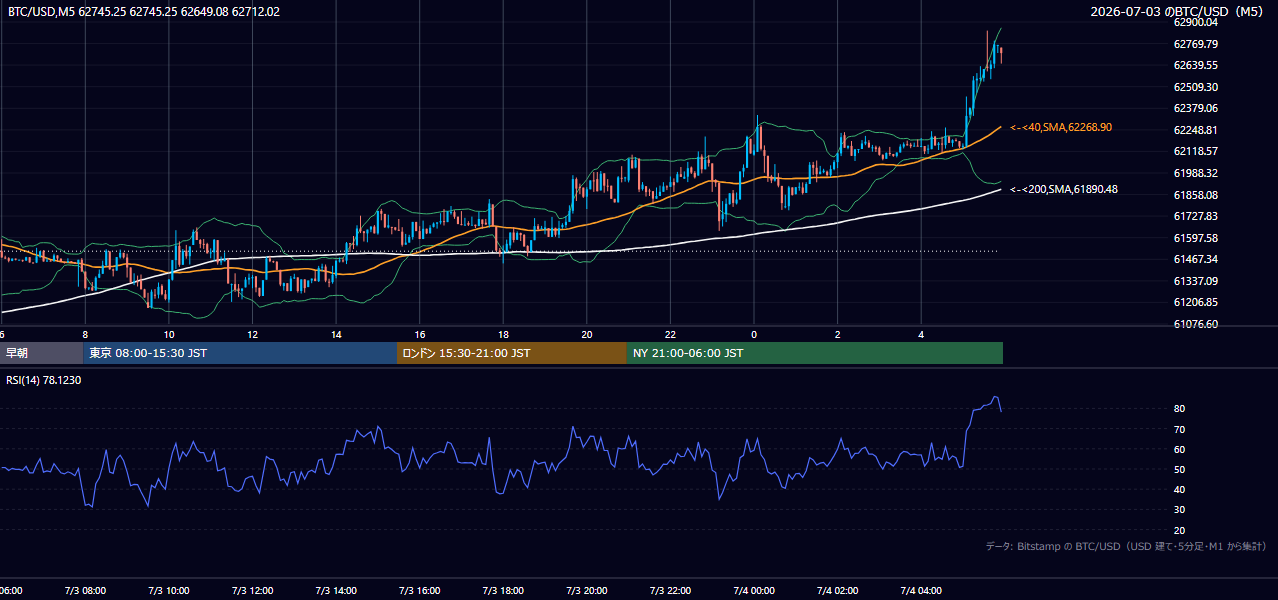Click hour label 22 under price chart
The width and height of the screenshot is (1278, 600).
[670, 334]
